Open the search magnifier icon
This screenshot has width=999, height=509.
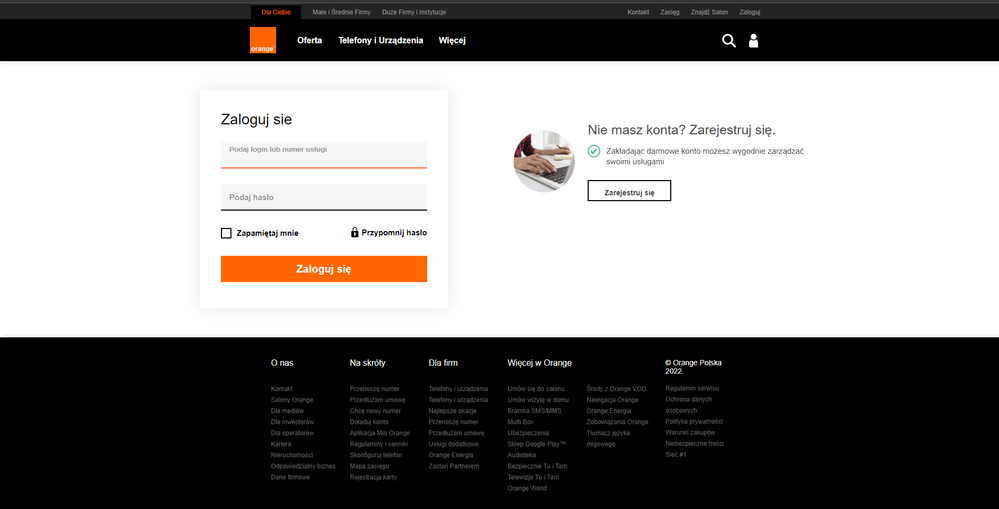(x=728, y=40)
